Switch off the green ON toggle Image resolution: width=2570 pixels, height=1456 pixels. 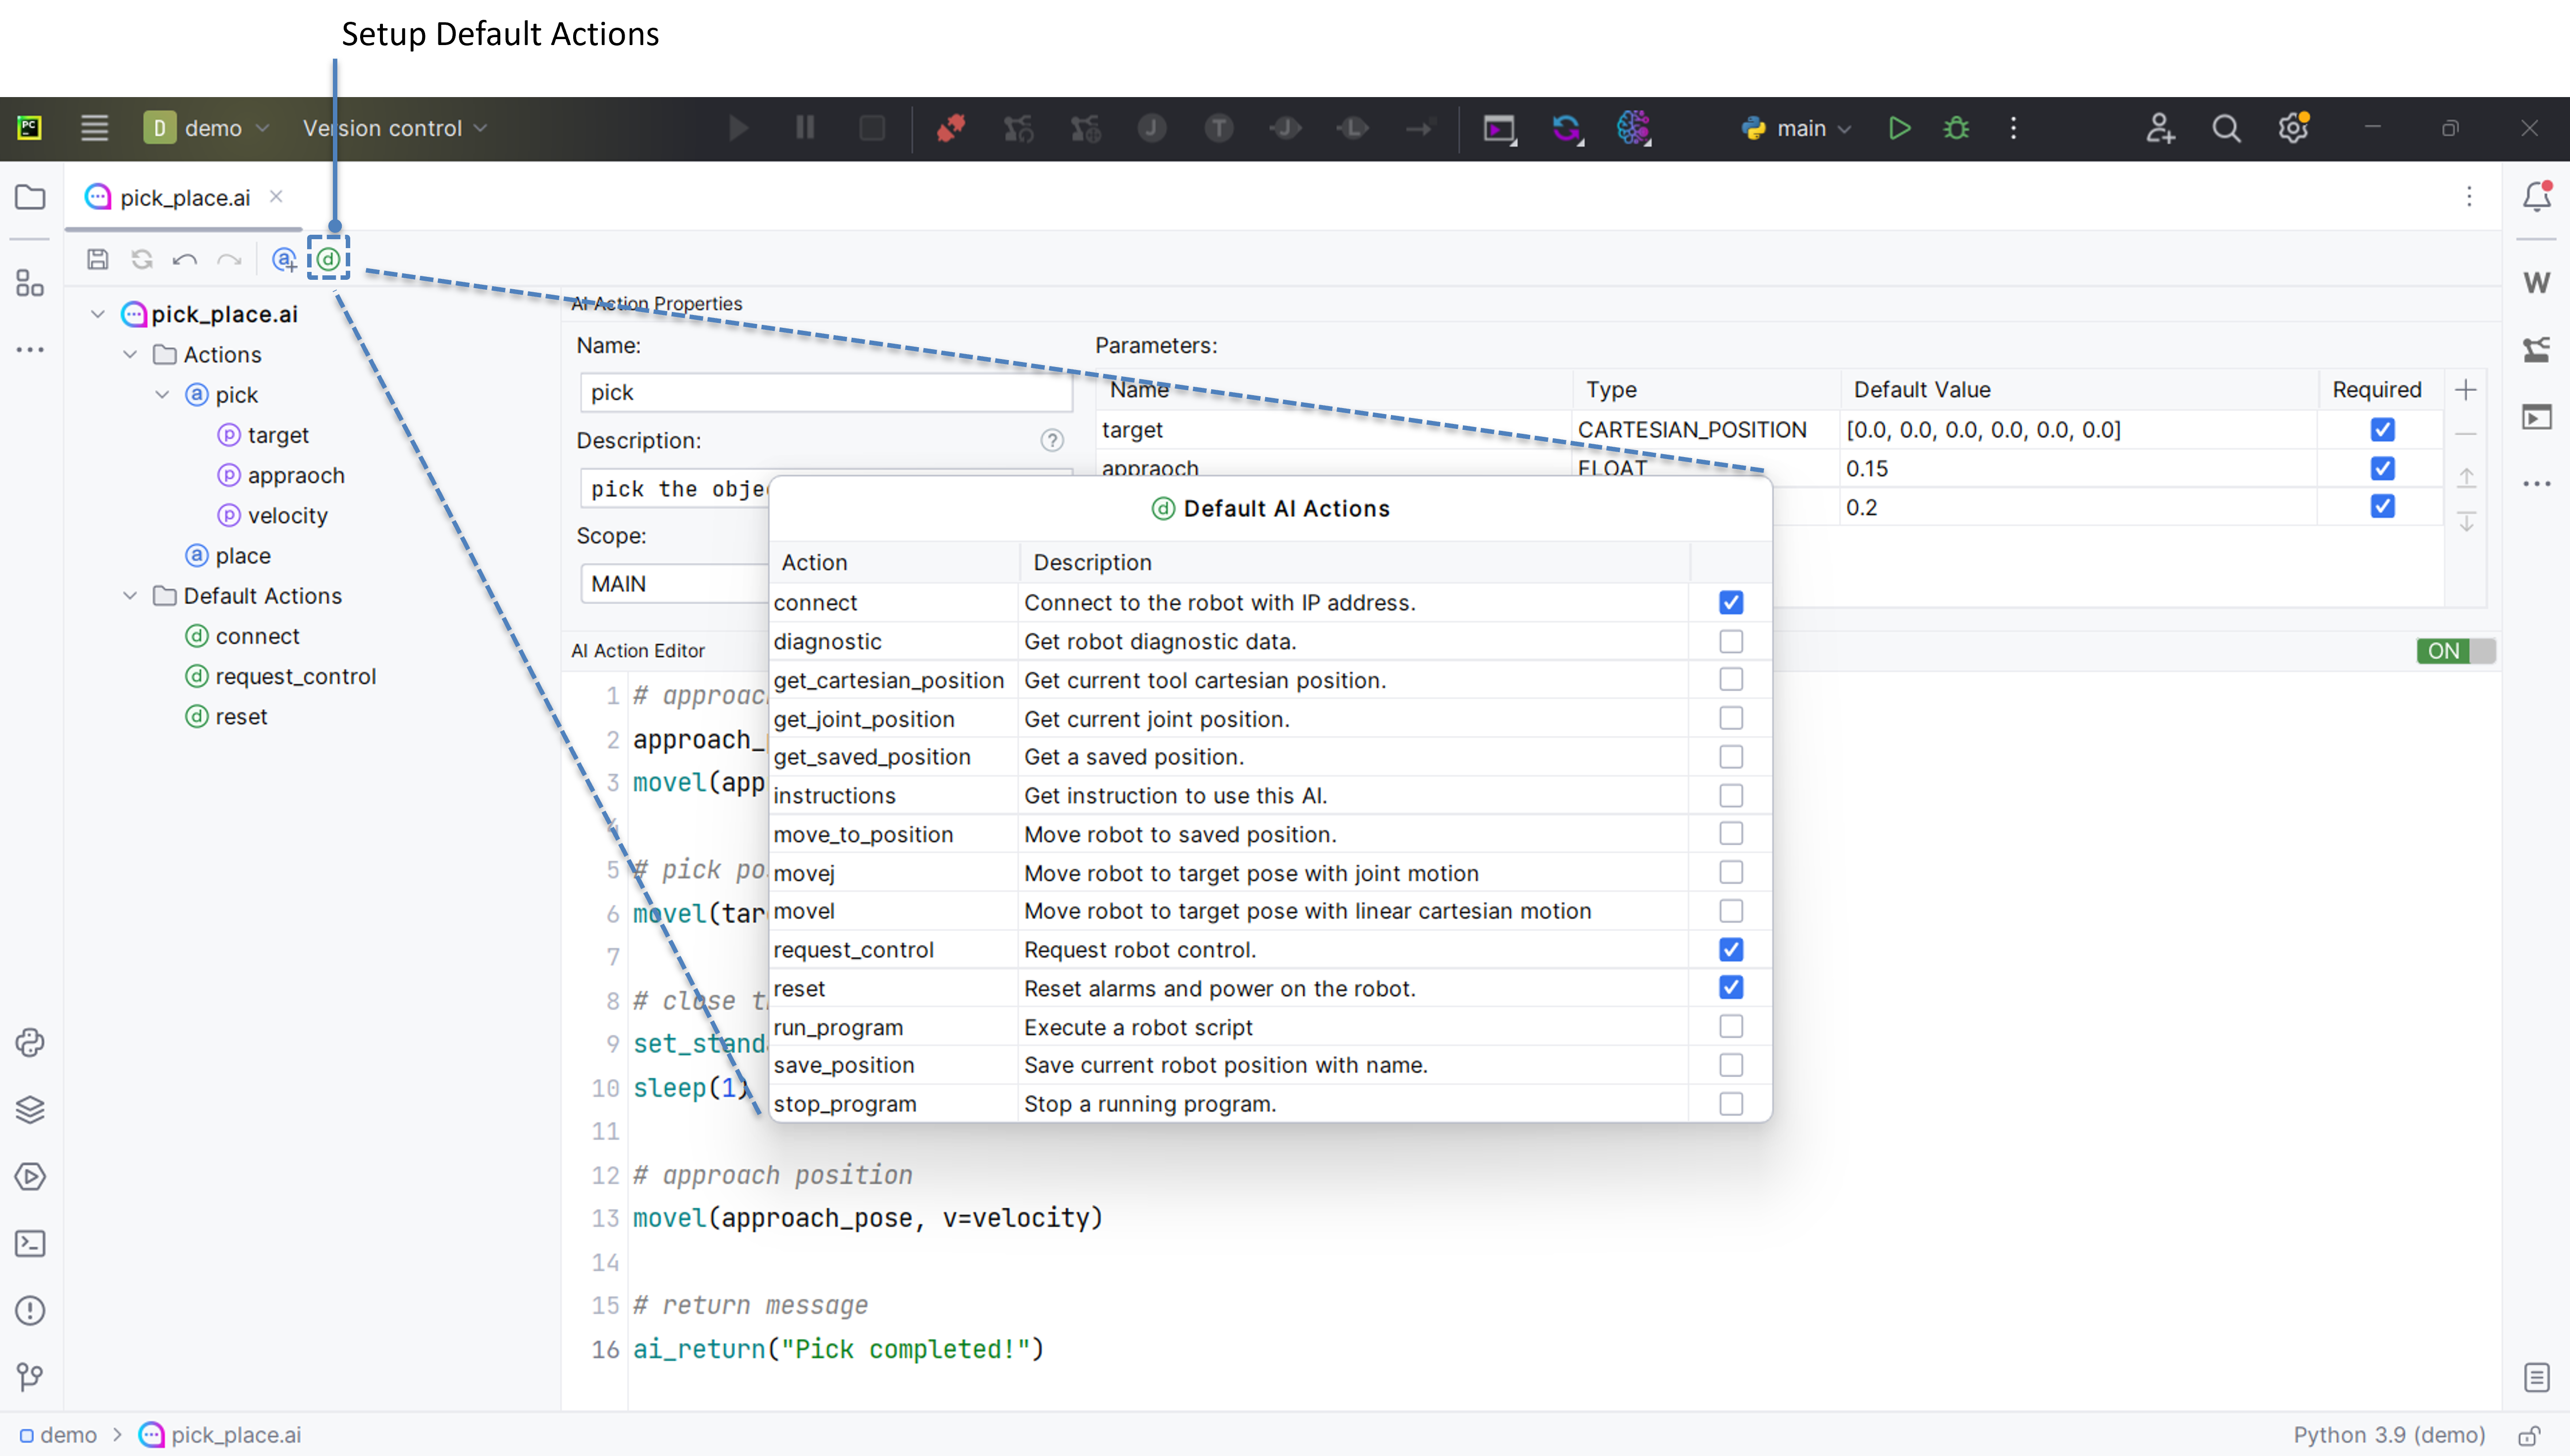pos(2455,651)
